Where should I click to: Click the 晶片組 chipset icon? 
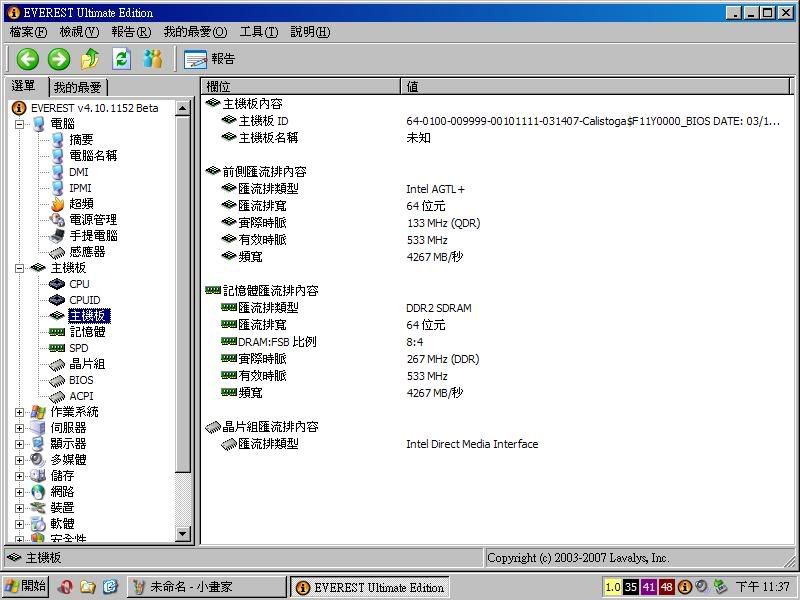57,364
